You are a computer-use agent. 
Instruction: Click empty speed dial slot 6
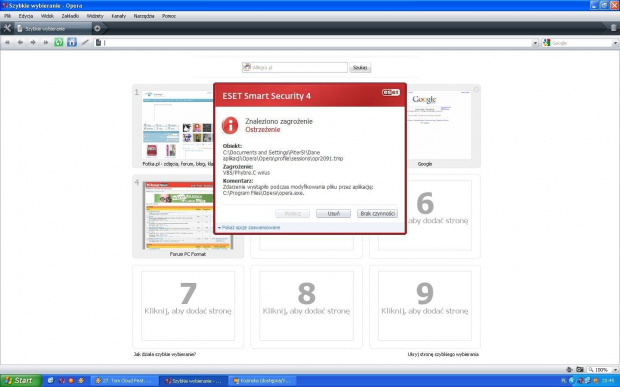[425, 216]
